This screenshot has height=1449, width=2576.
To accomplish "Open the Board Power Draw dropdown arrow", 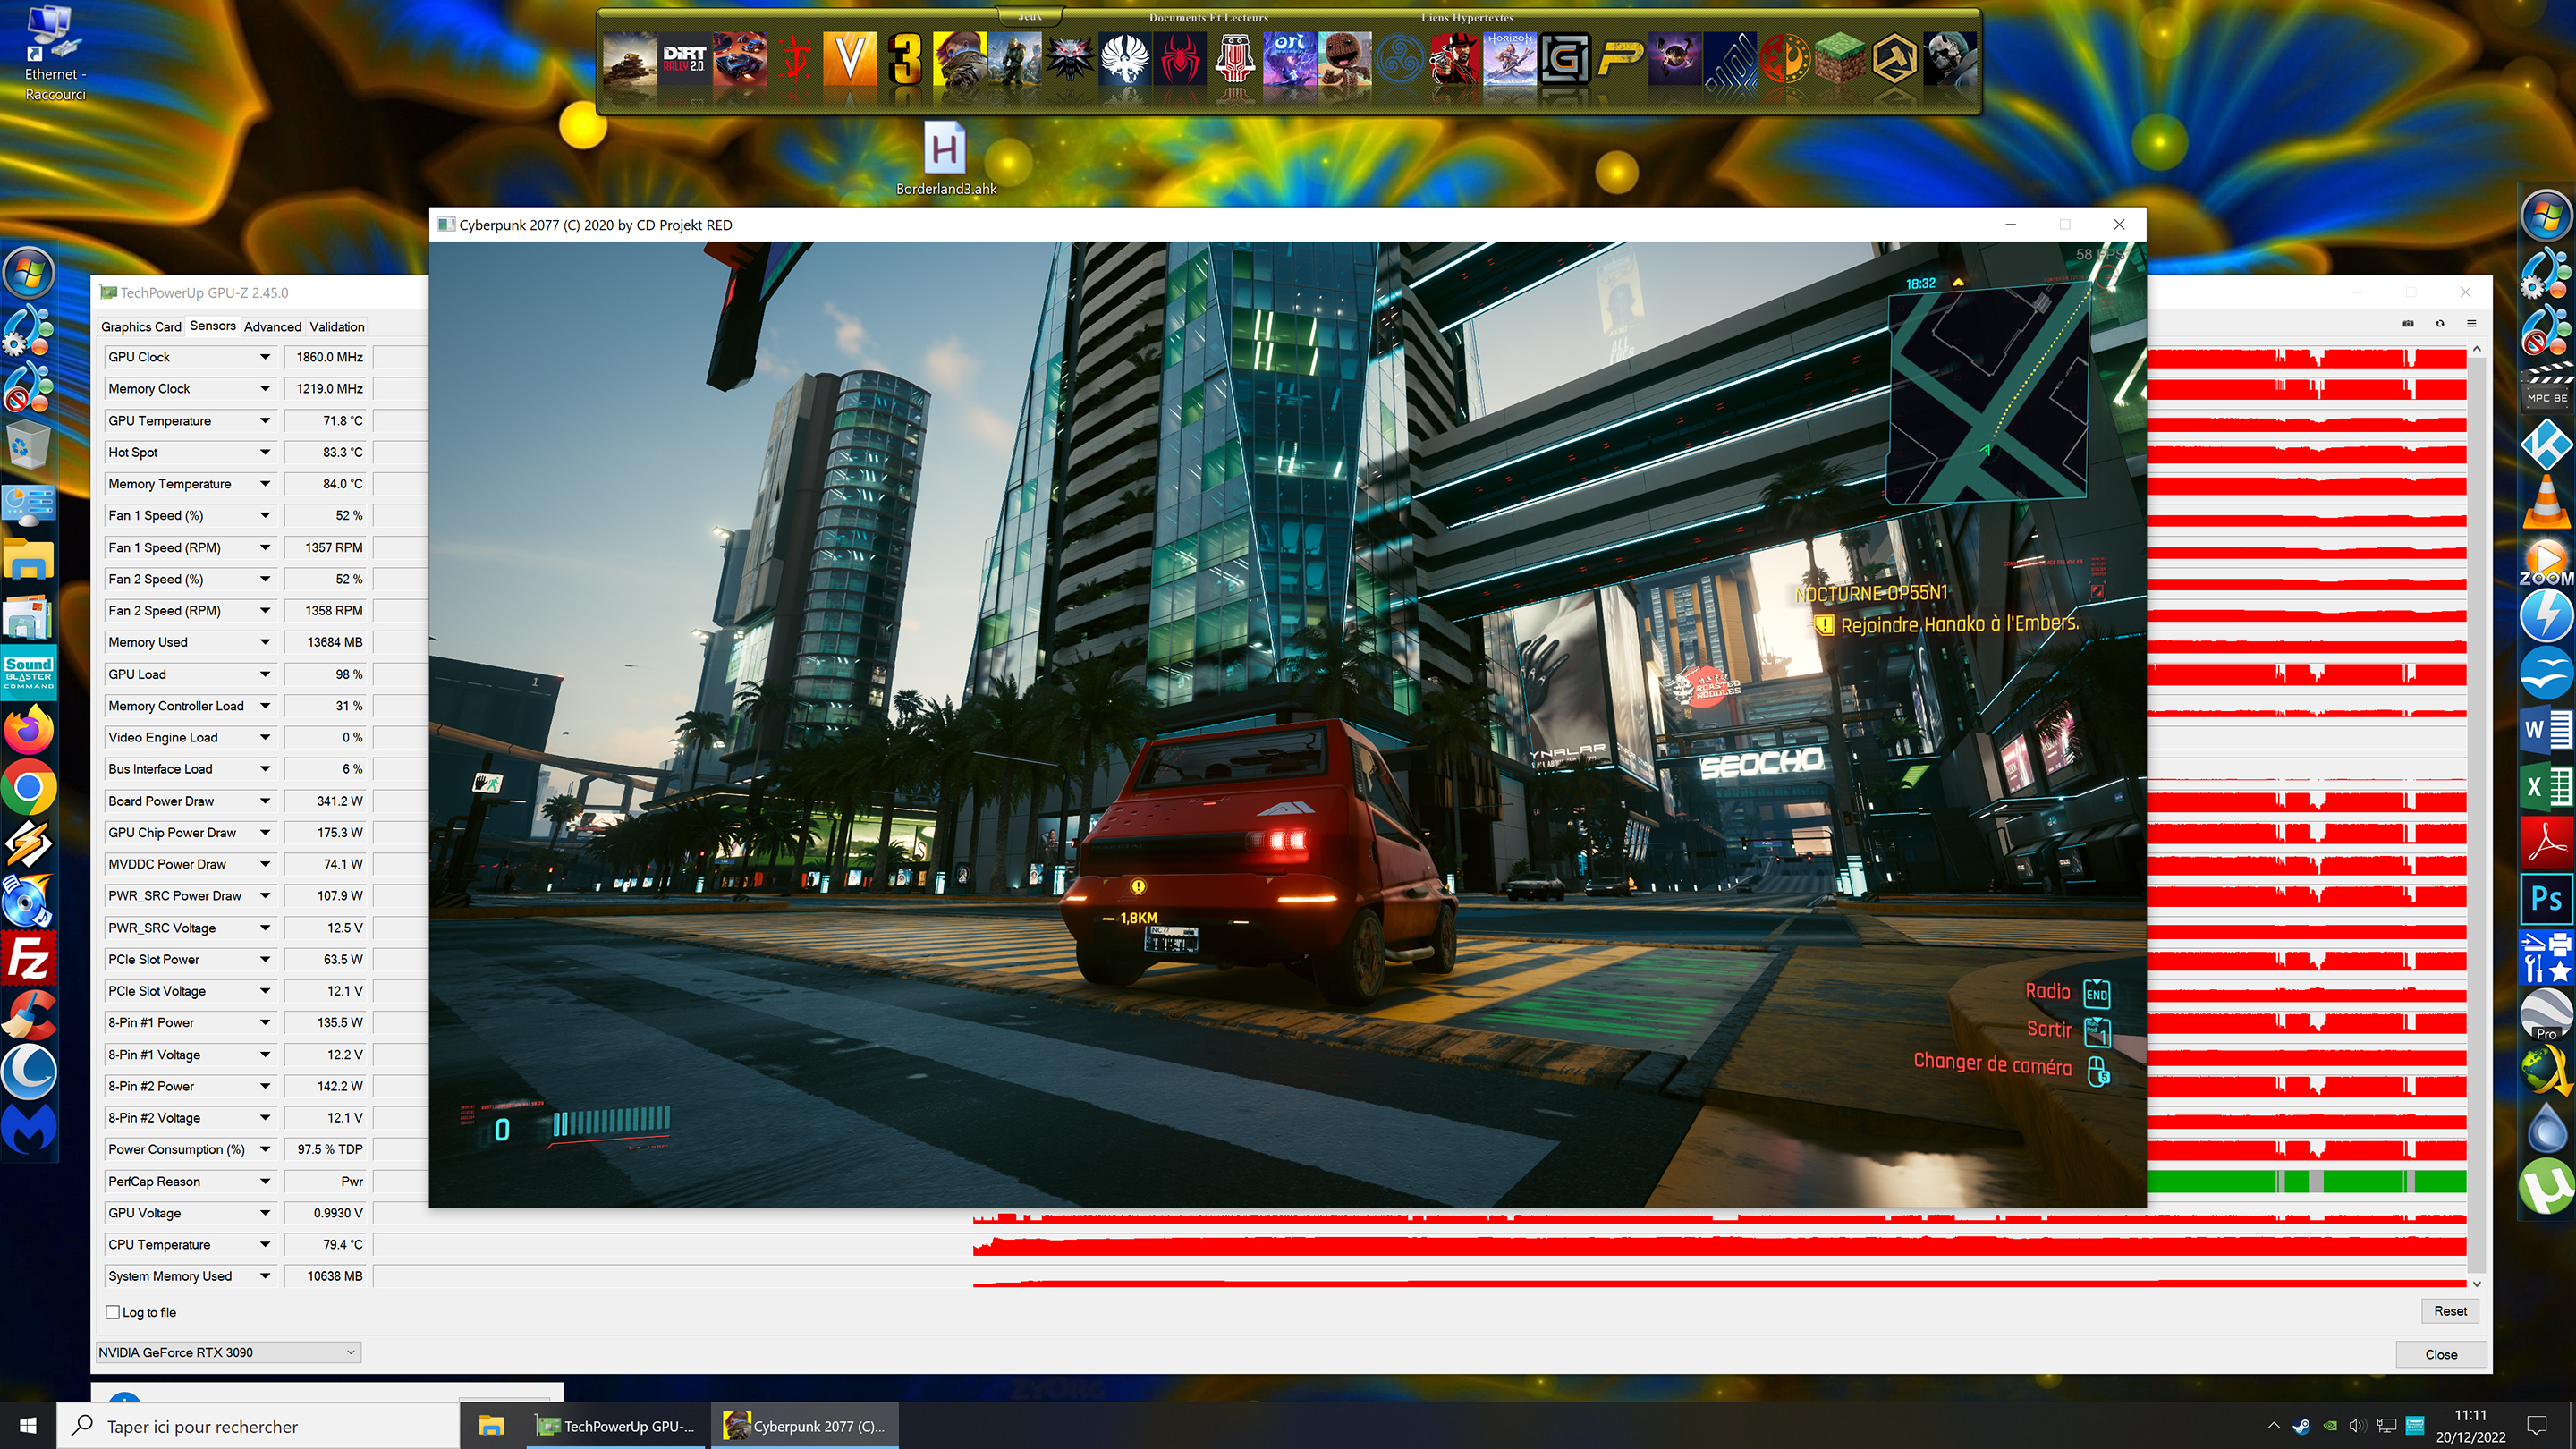I will click(x=265, y=801).
